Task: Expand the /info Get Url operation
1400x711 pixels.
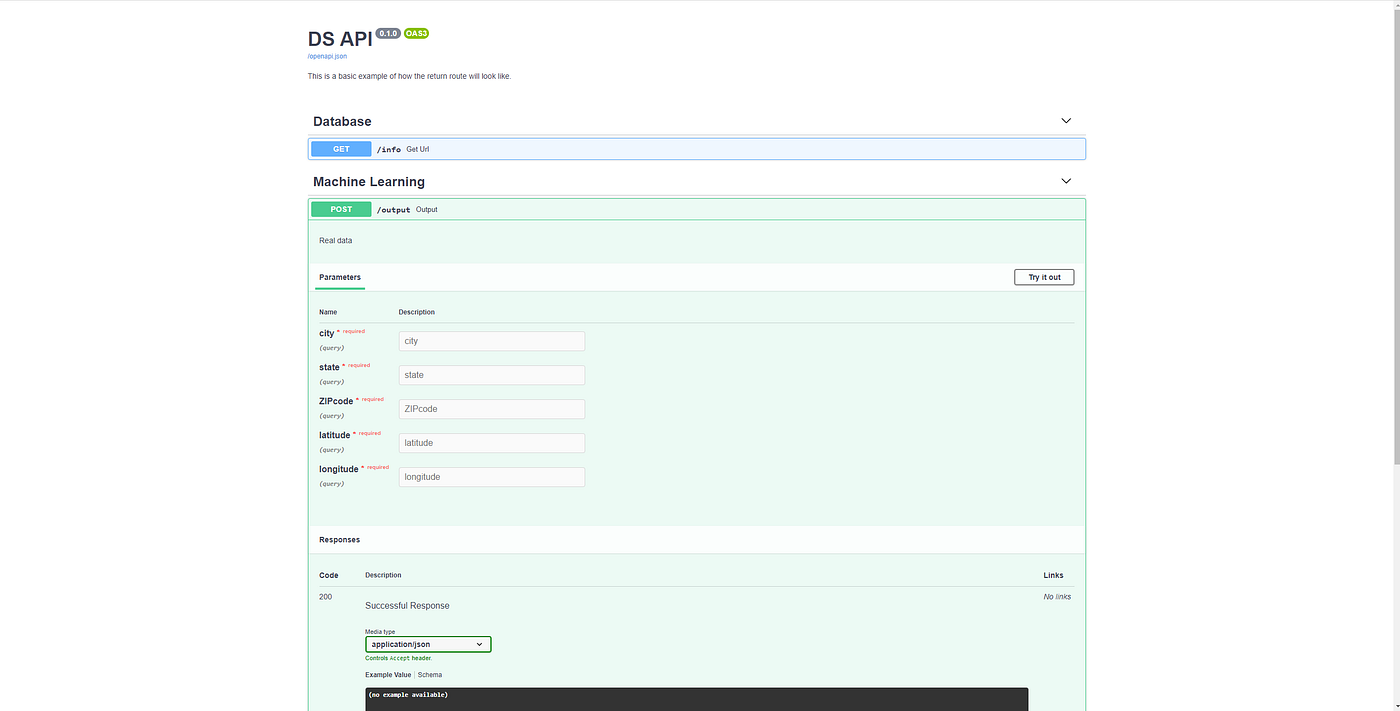Action: [x=697, y=149]
